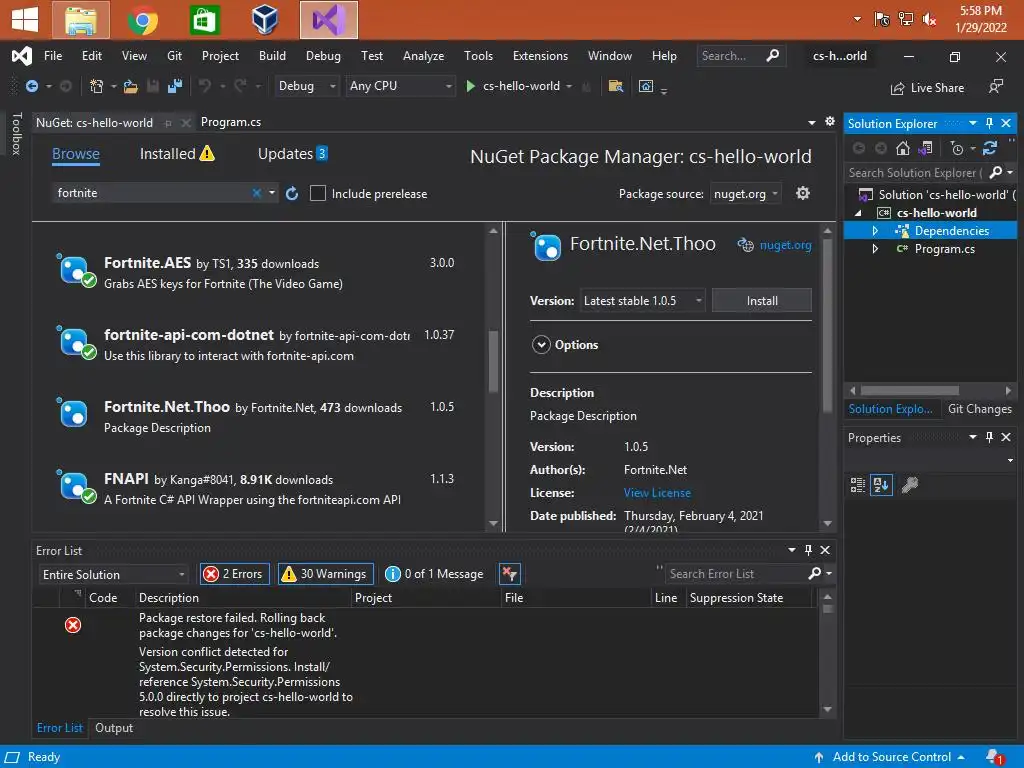
Task: Toggle the 30 Warnings filter
Action: [x=325, y=574]
